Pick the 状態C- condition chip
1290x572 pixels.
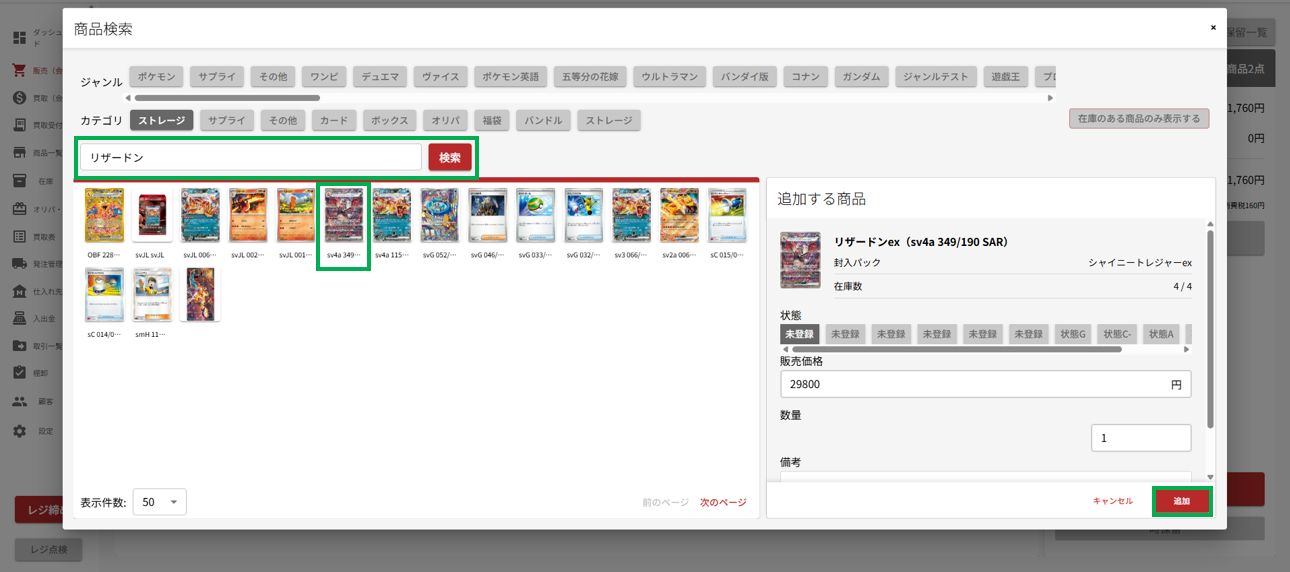tap(1117, 334)
